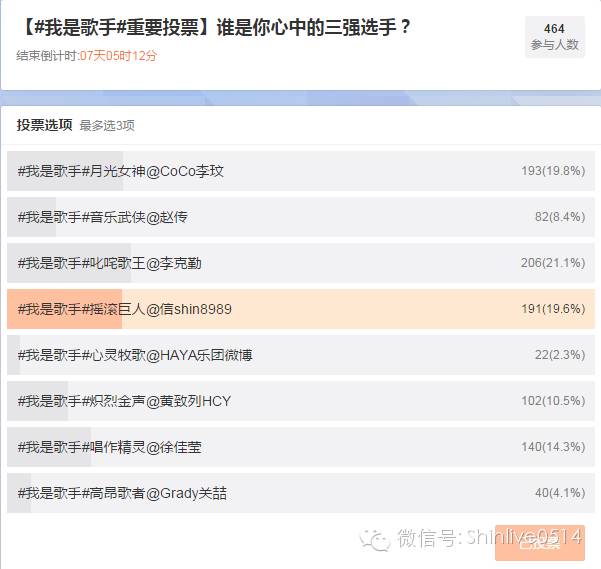Select the 黄致列HCY poll option
This screenshot has width=601, height=569.
coord(301,401)
